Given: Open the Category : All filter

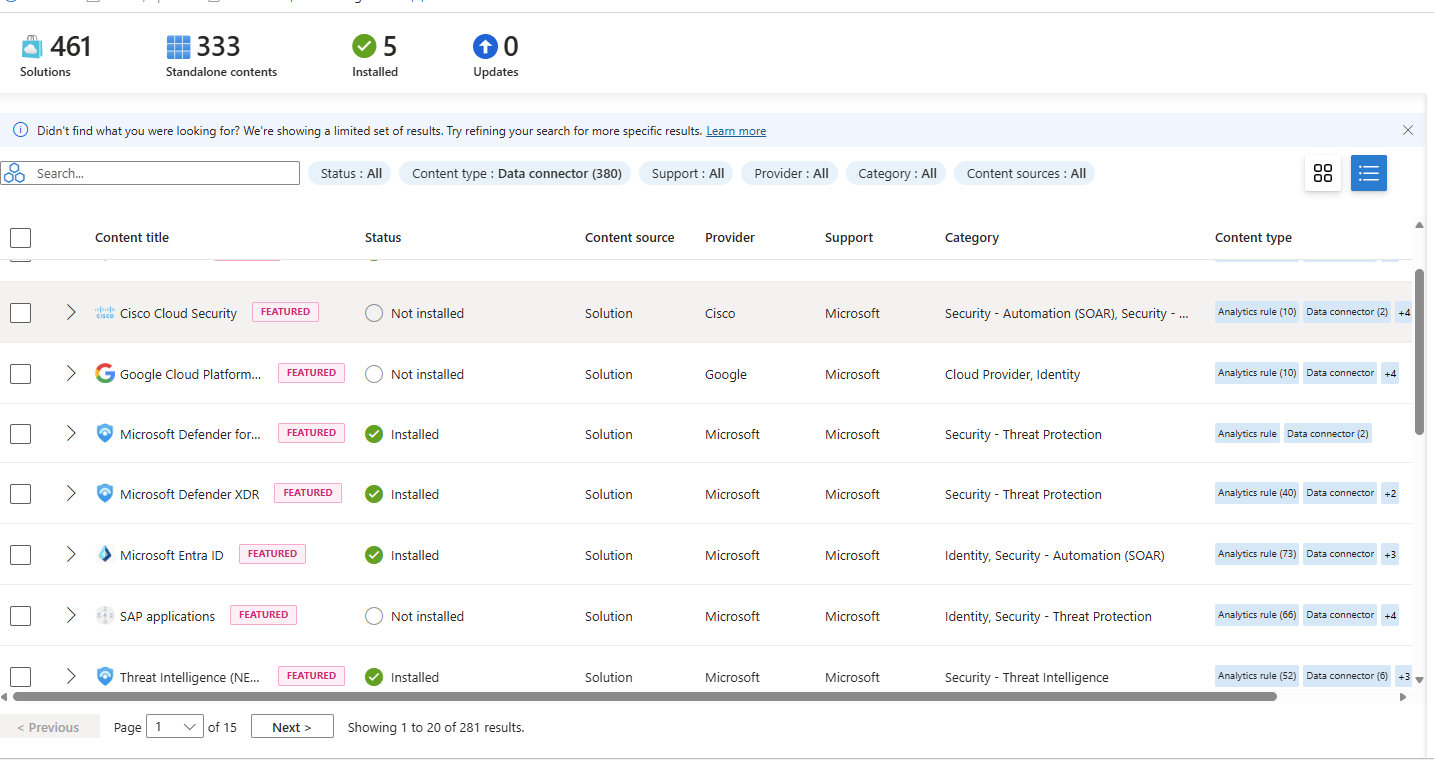Looking at the screenshot, I should coord(897,173).
